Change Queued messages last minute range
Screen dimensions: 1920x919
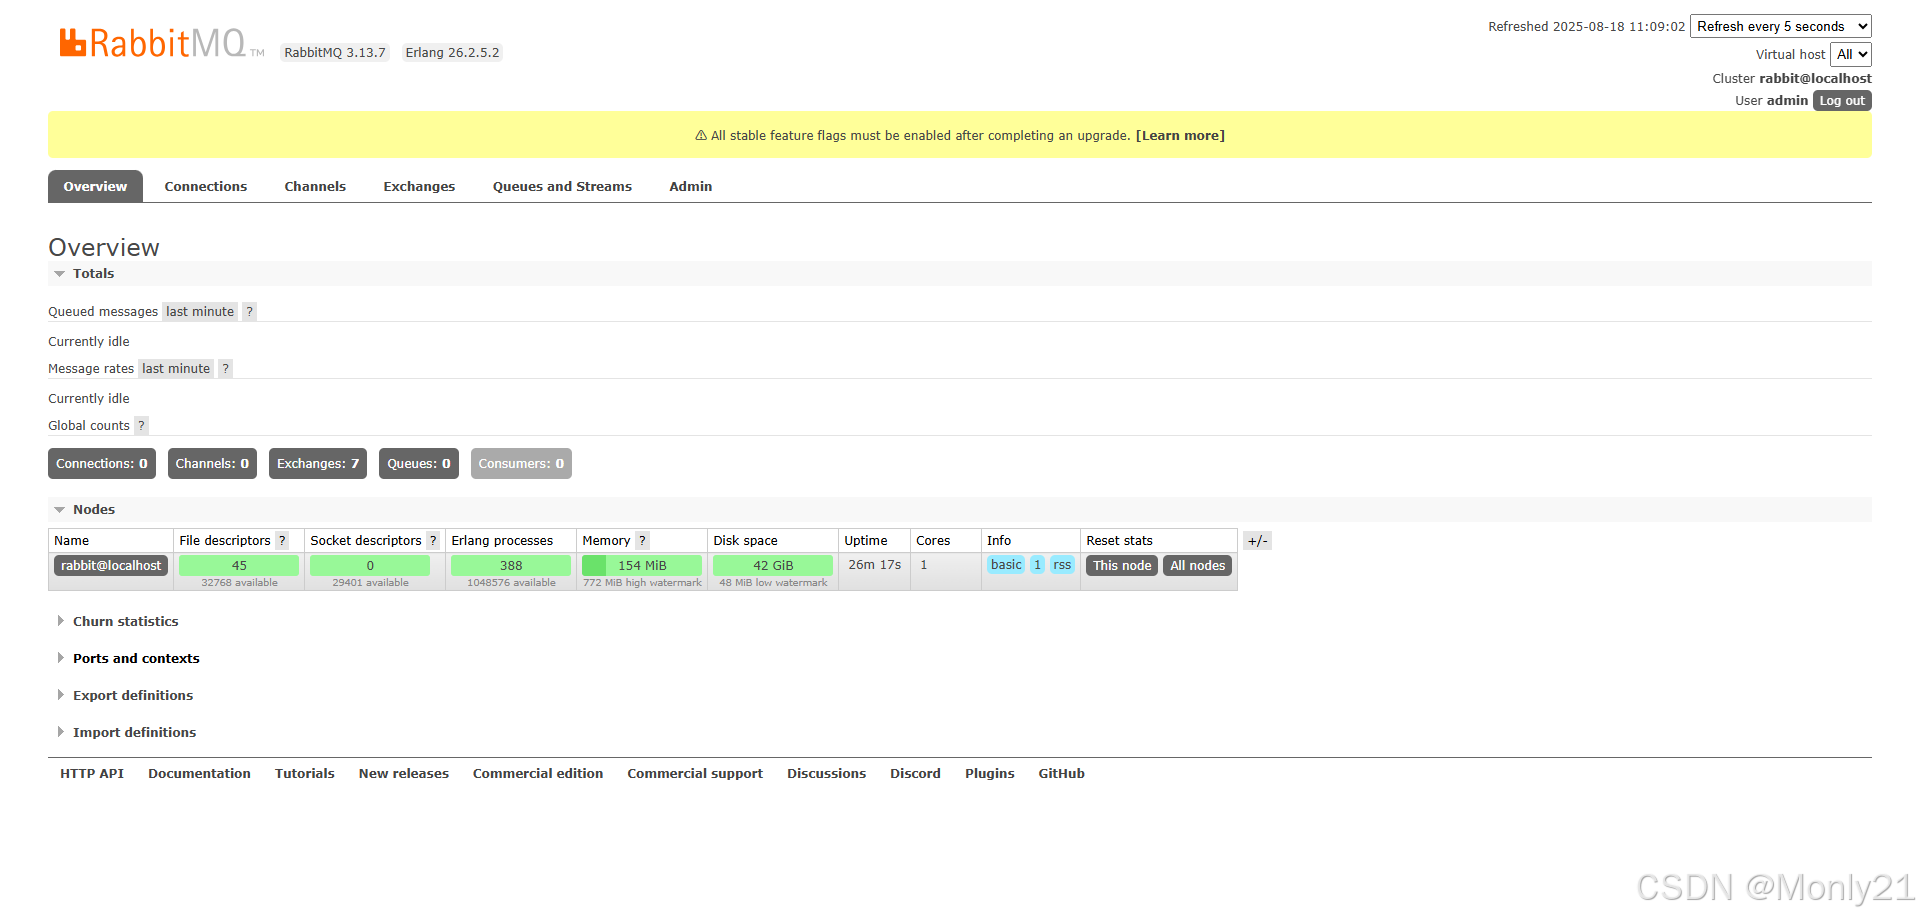[200, 312]
